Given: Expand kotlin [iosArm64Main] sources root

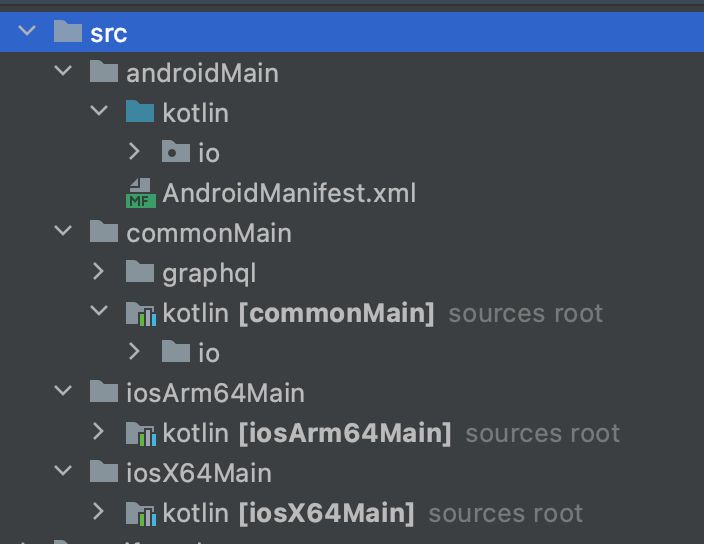Looking at the screenshot, I should [98, 431].
